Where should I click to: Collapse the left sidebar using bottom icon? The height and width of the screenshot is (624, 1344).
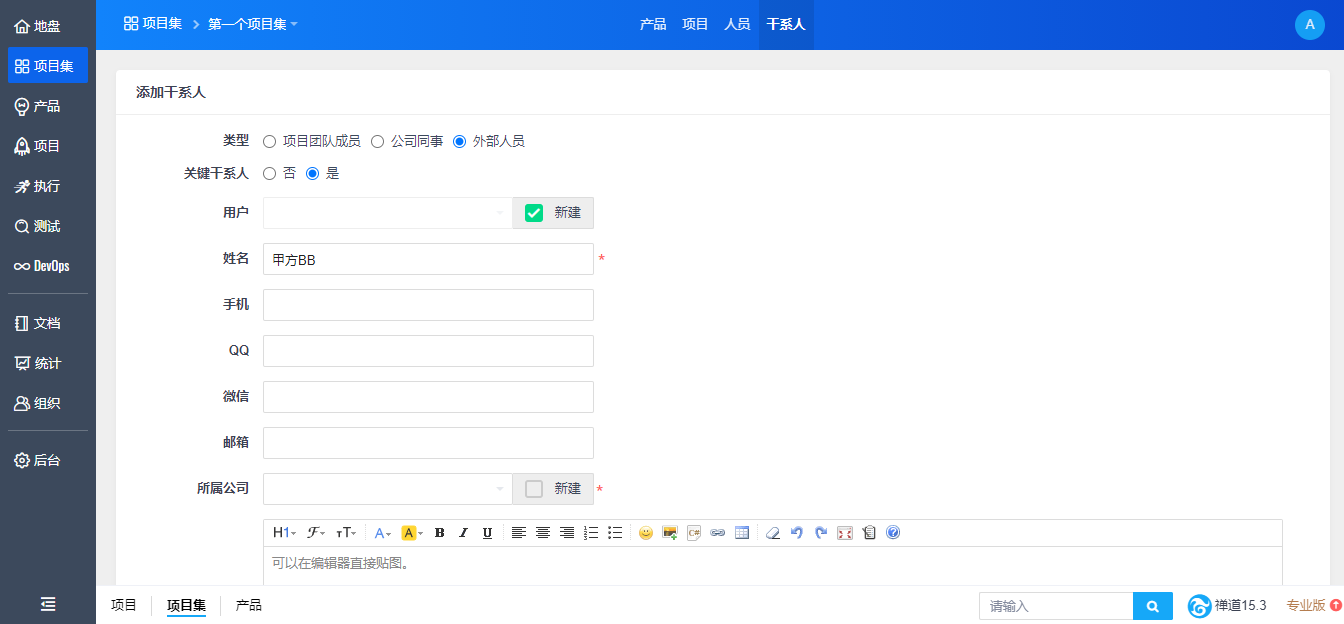point(48,604)
